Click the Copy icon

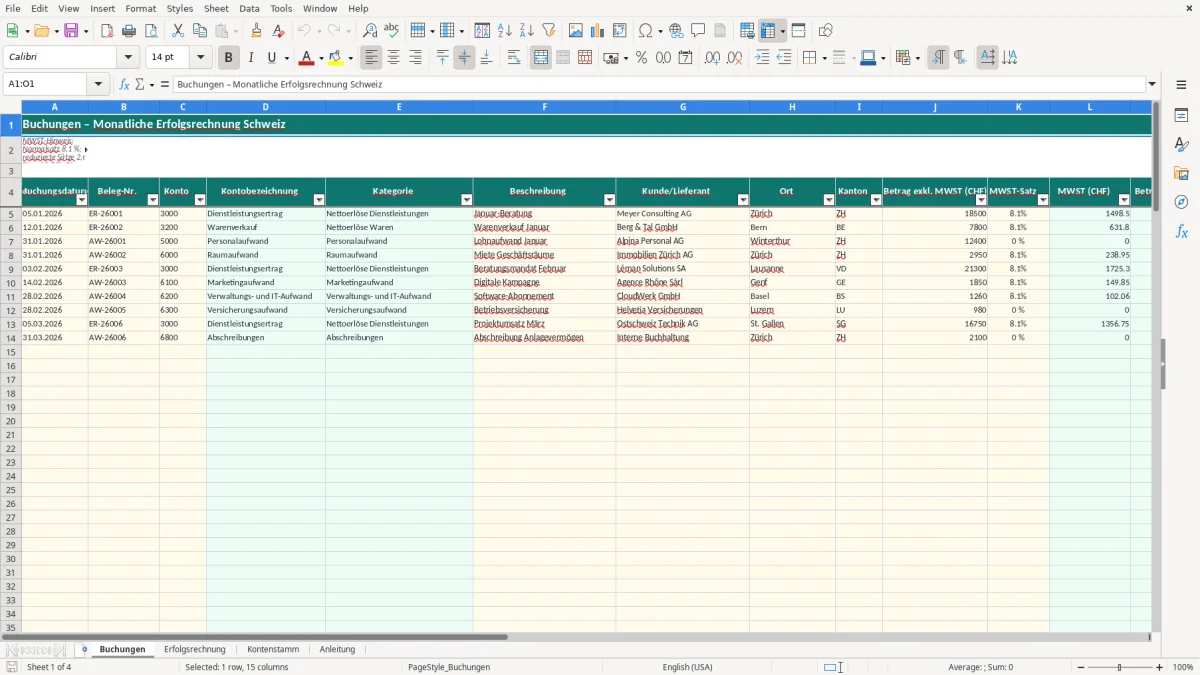click(200, 31)
